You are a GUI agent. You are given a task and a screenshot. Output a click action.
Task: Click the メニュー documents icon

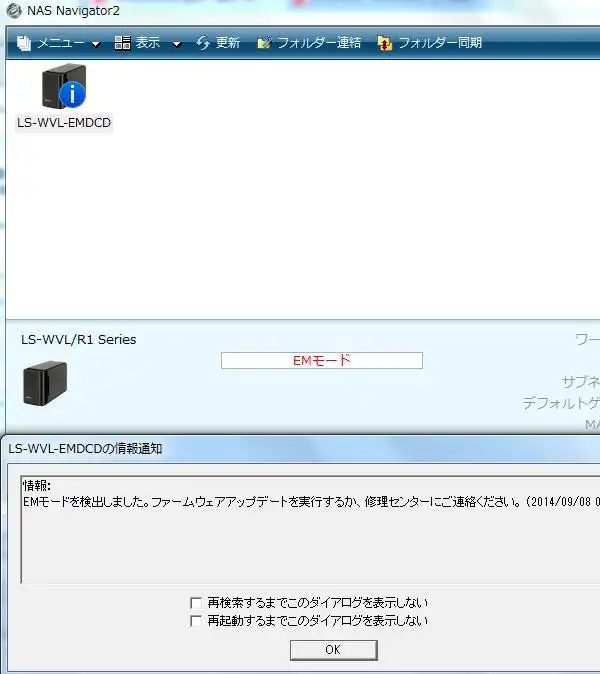24,43
